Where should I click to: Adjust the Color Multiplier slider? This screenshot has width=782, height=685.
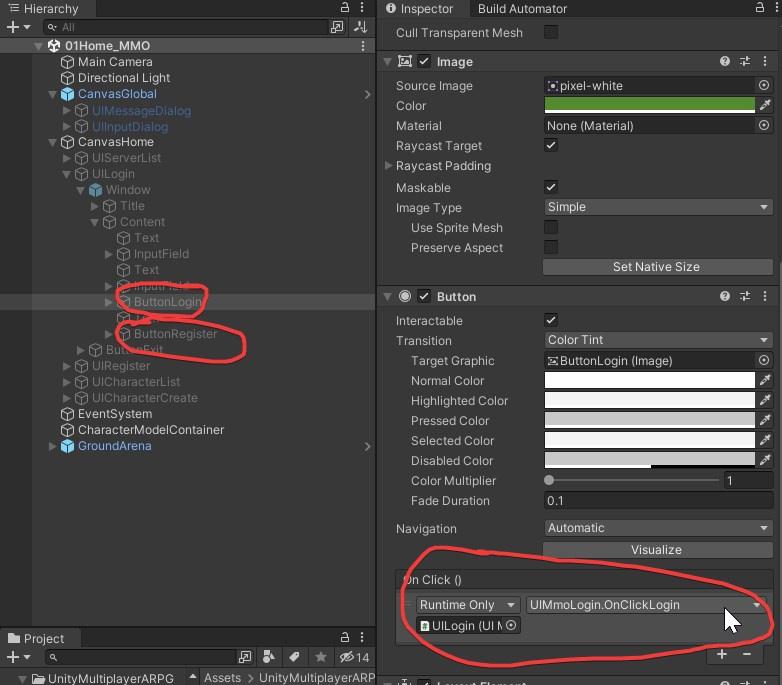point(632,481)
